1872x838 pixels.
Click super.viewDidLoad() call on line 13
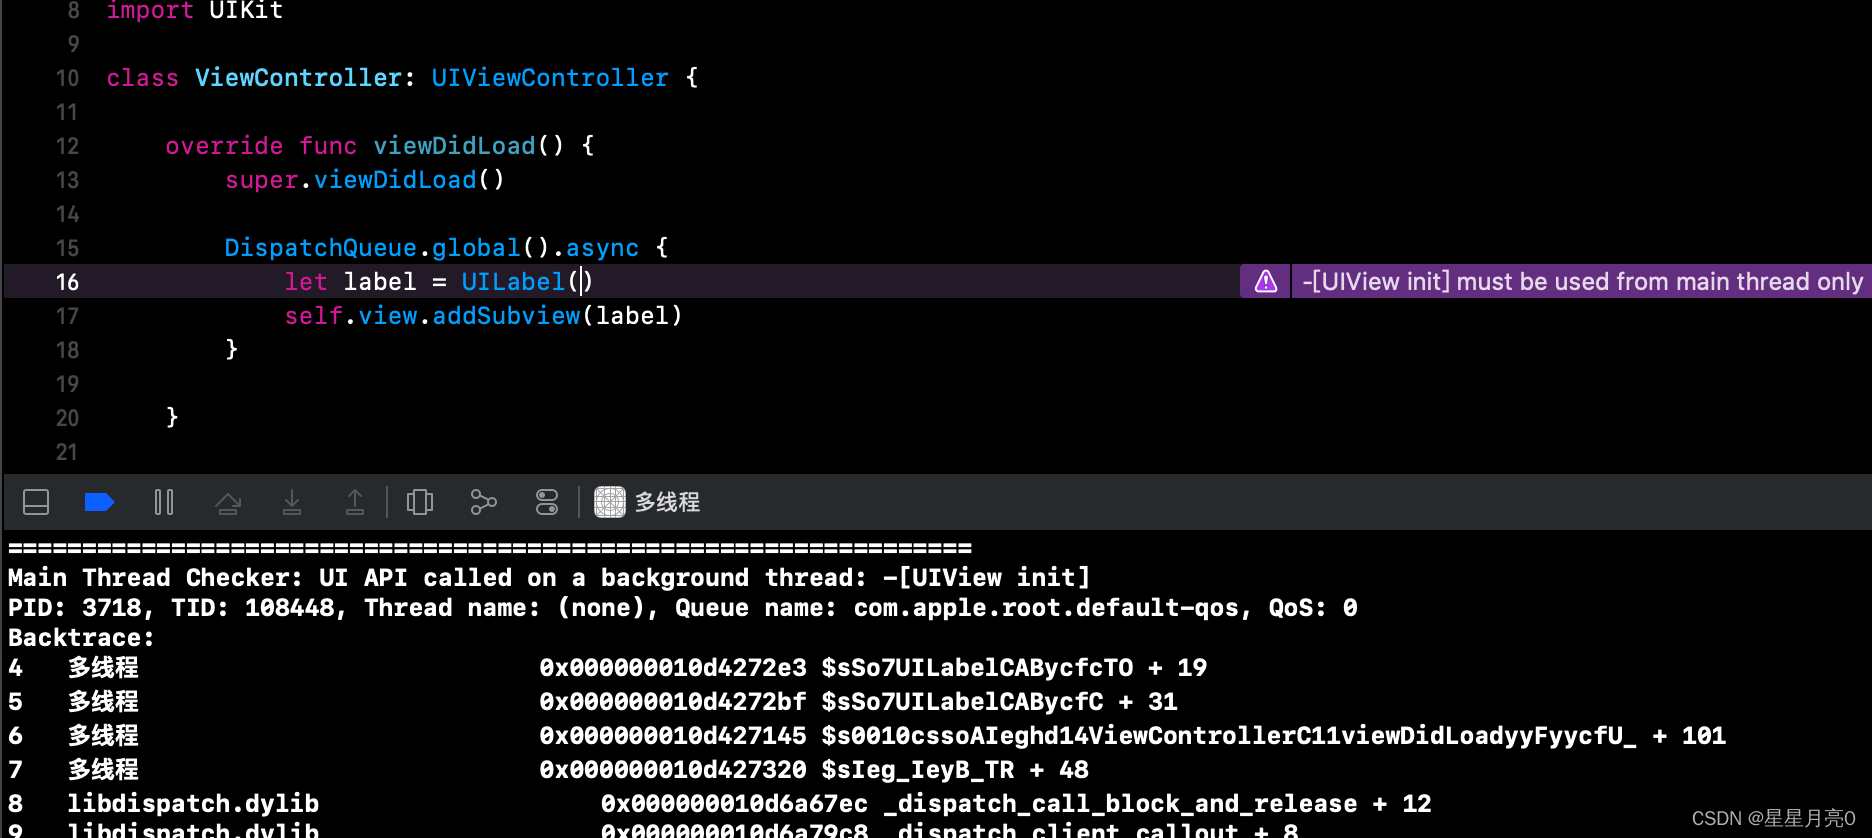point(365,180)
